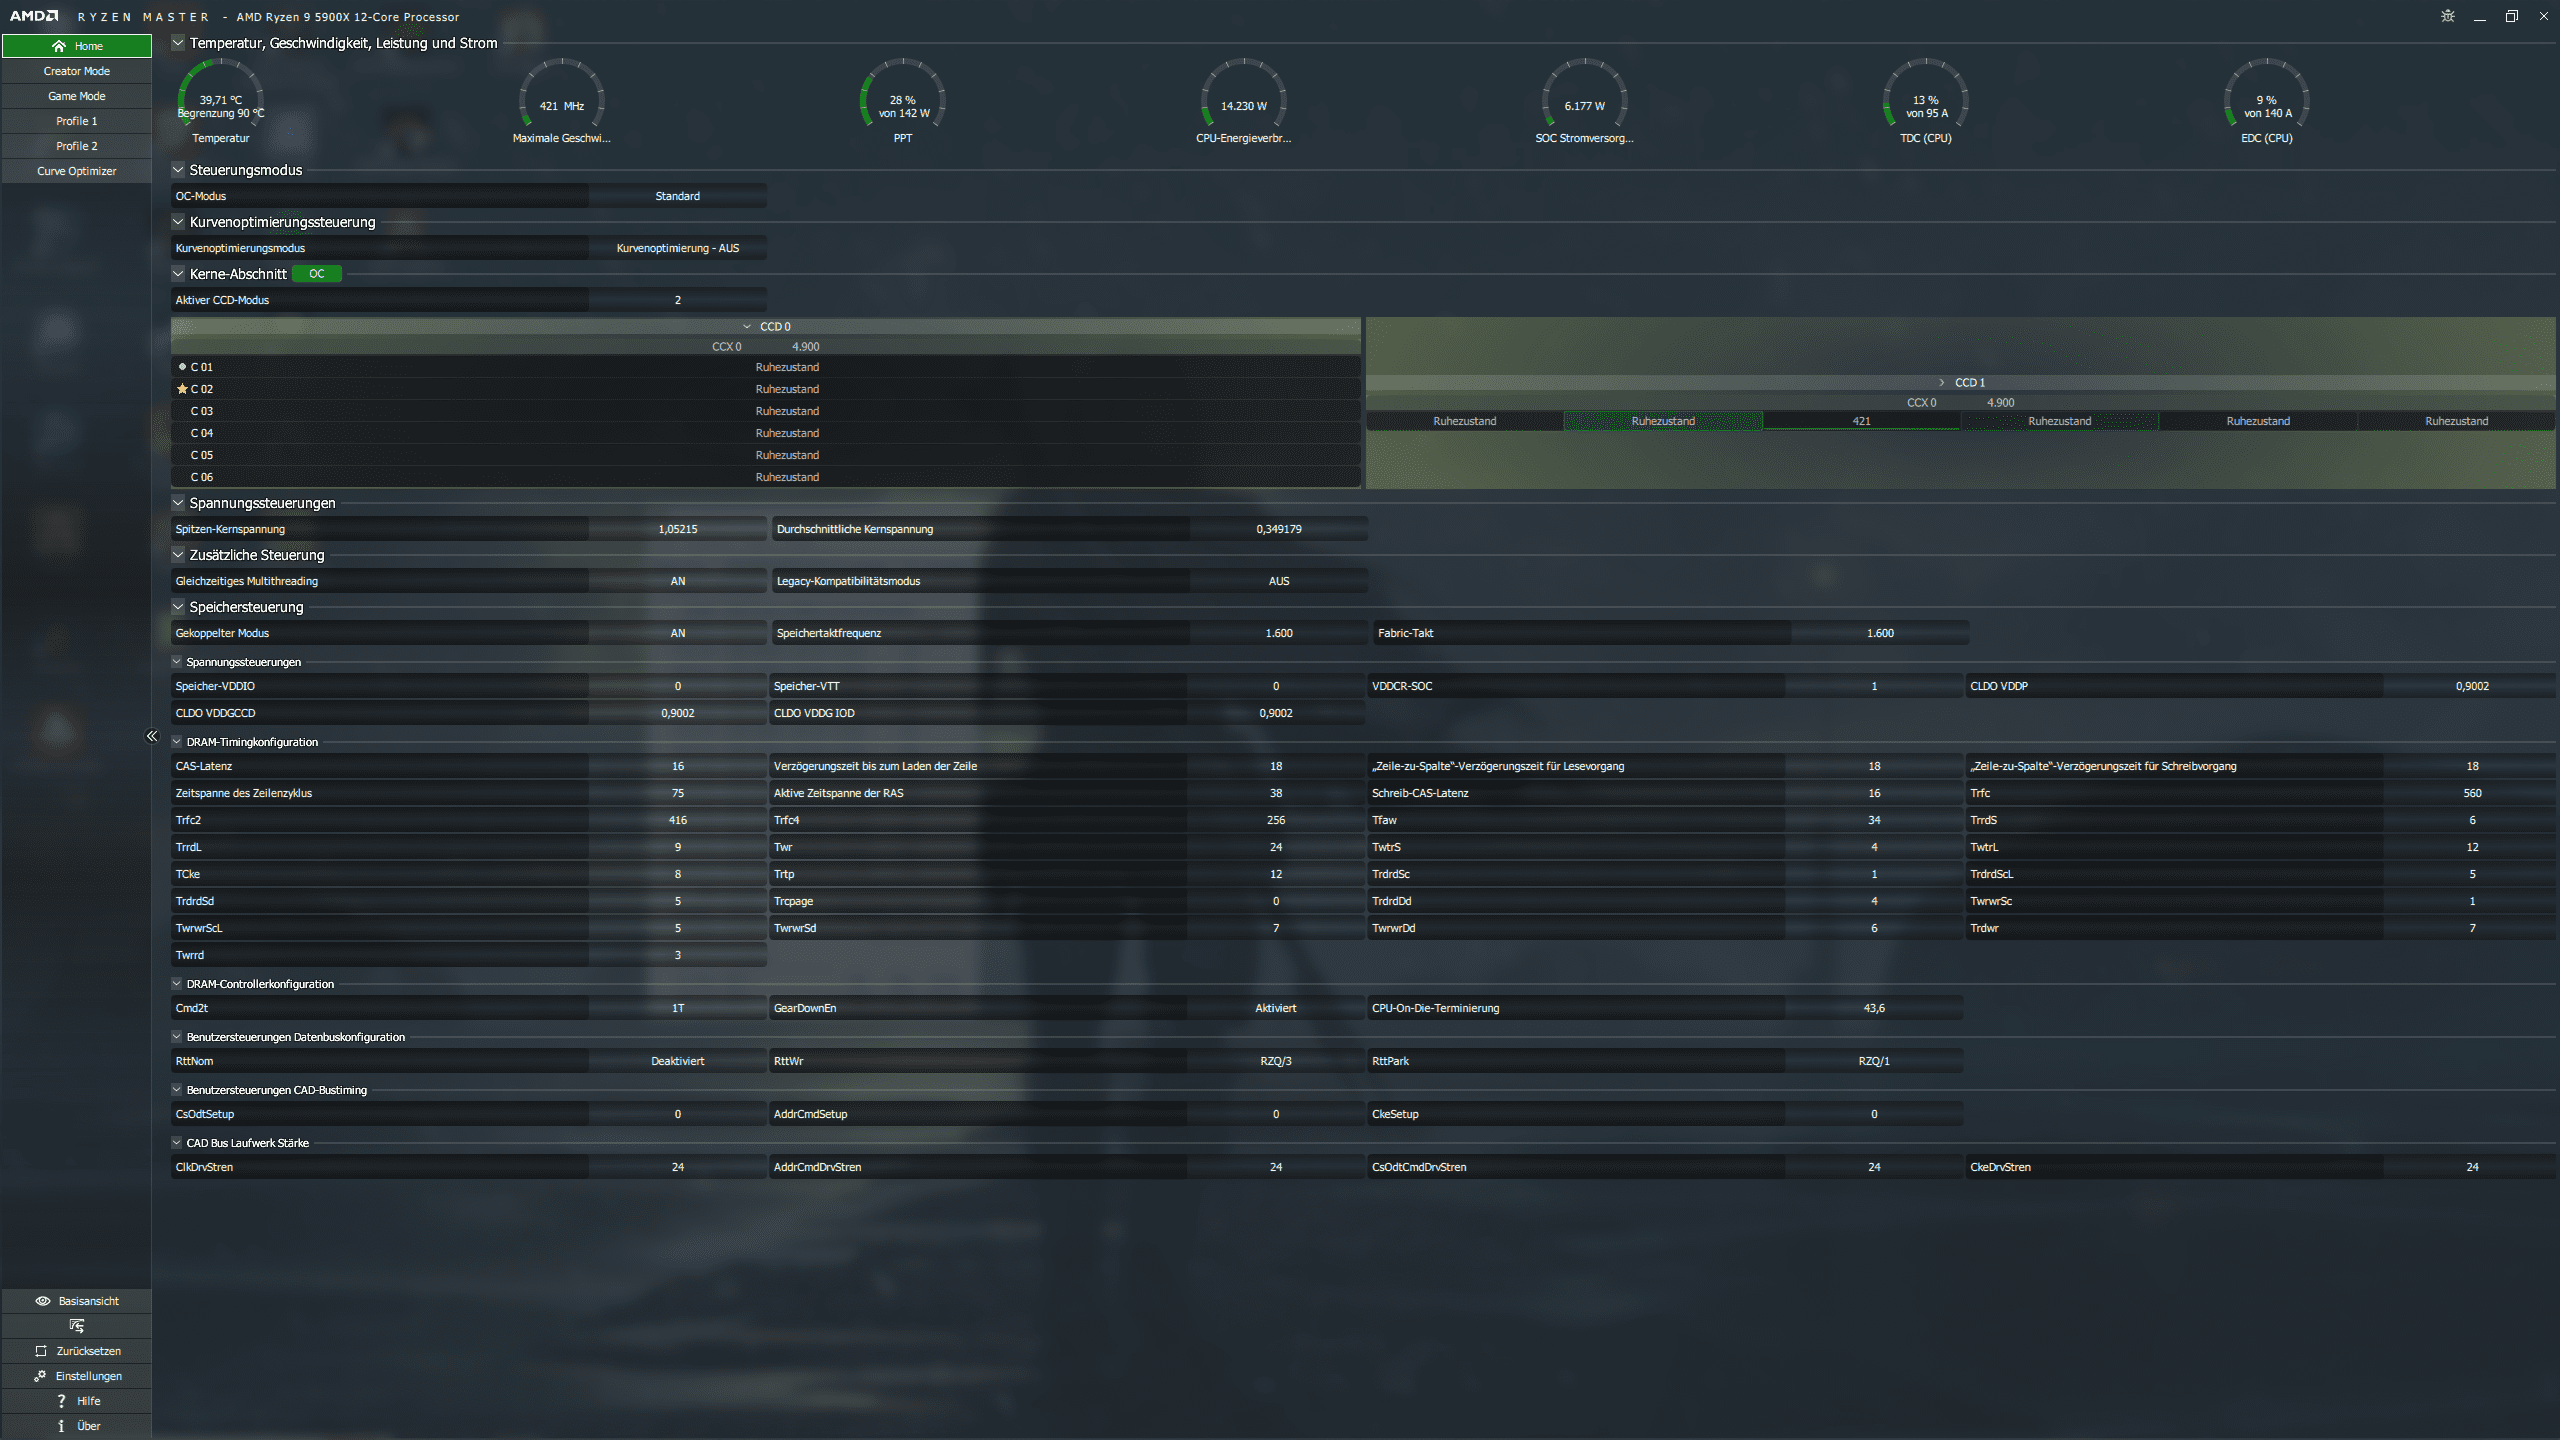Click the gold star on core C 02
The image size is (2560, 1440).
tap(182, 389)
